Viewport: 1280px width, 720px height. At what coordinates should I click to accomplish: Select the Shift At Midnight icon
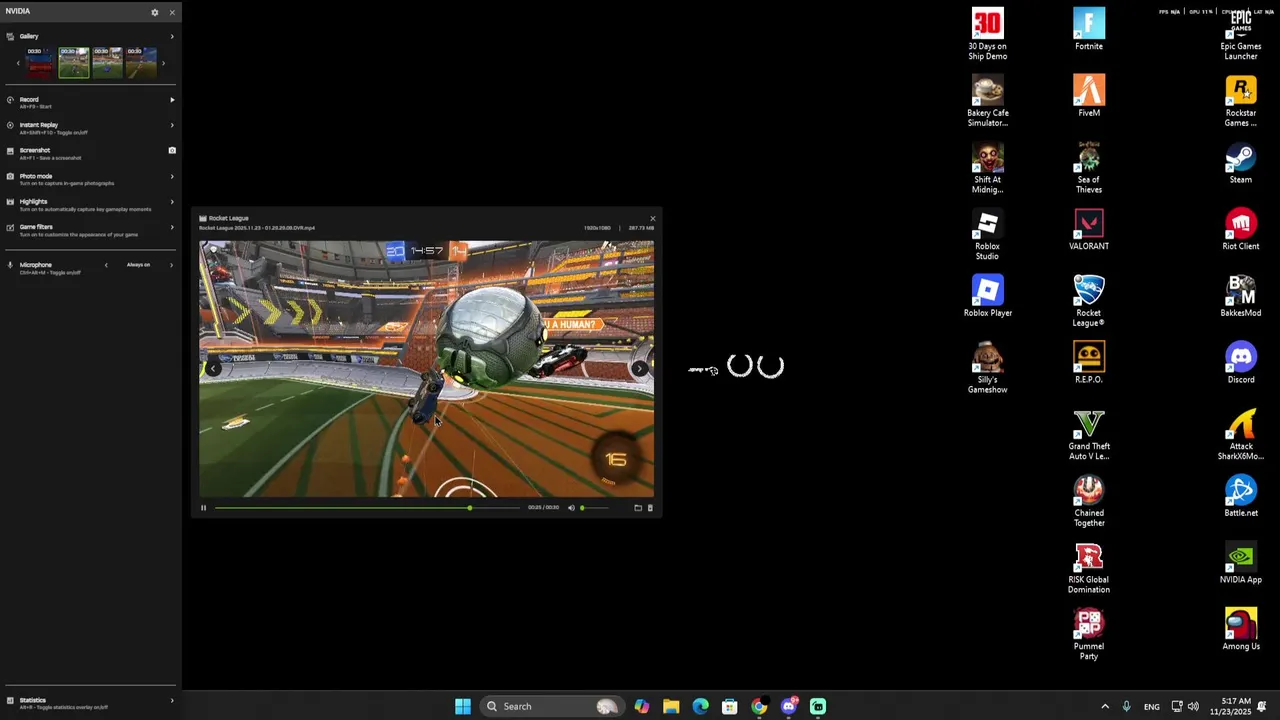coord(988,168)
